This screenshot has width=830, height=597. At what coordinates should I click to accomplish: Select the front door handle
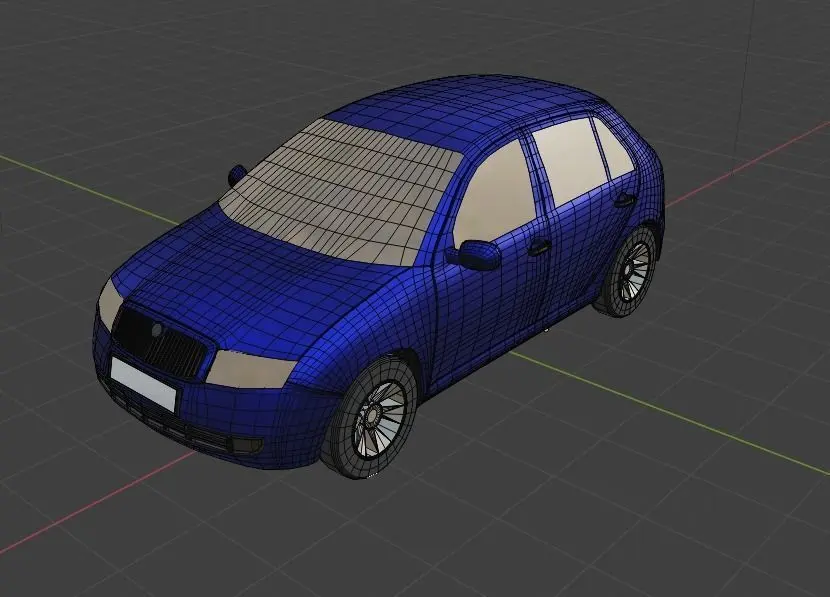click(x=540, y=247)
